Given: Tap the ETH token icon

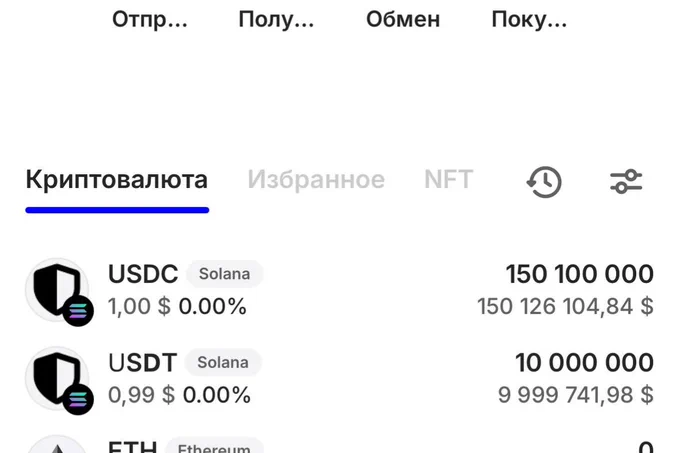Looking at the screenshot, I should tap(57, 444).
